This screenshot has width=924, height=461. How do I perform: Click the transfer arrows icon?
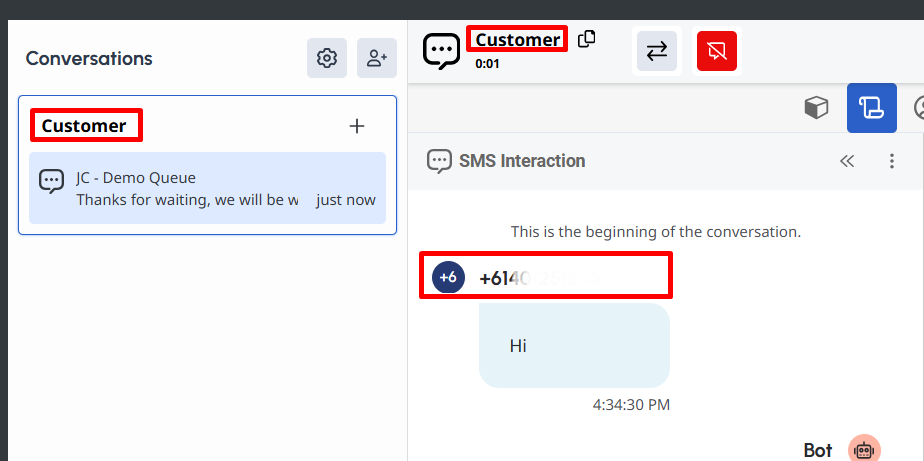click(x=657, y=51)
